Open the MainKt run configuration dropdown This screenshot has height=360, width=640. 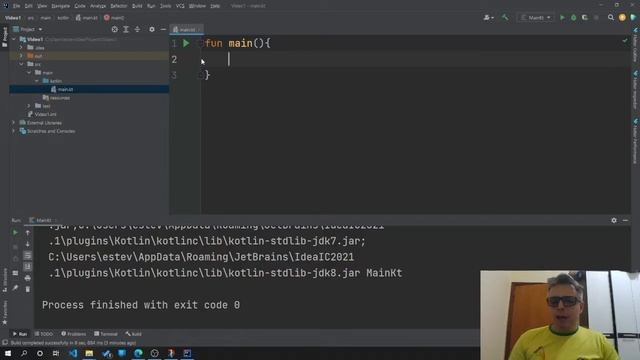tap(536, 18)
